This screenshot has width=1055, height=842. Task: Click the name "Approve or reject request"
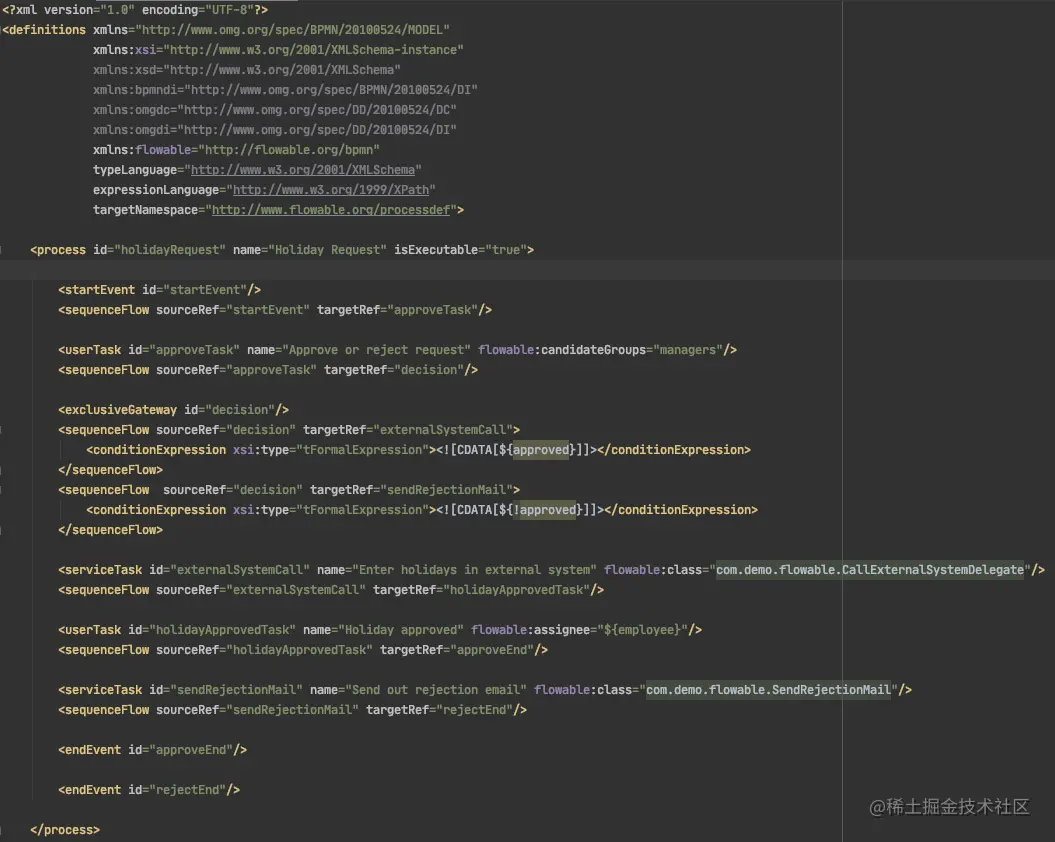tap(377, 350)
